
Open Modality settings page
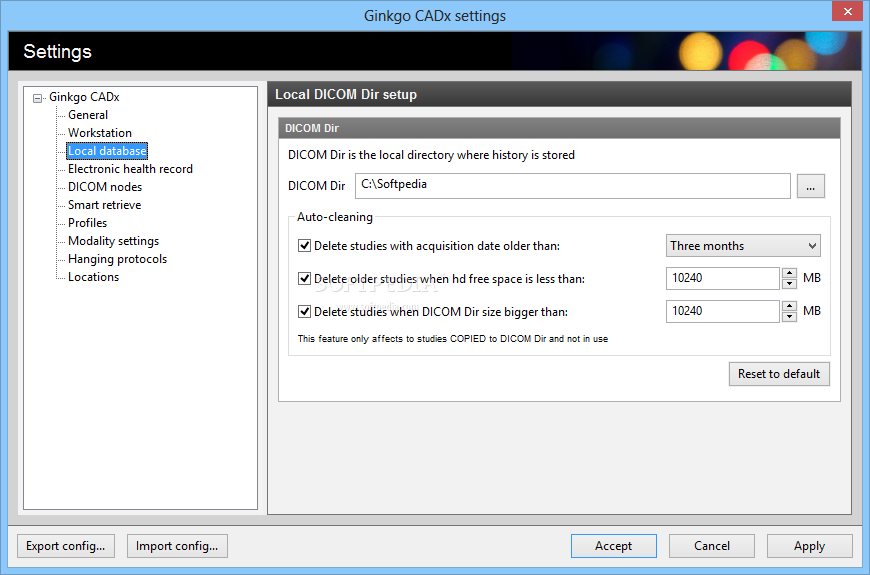pyautogui.click(x=113, y=241)
